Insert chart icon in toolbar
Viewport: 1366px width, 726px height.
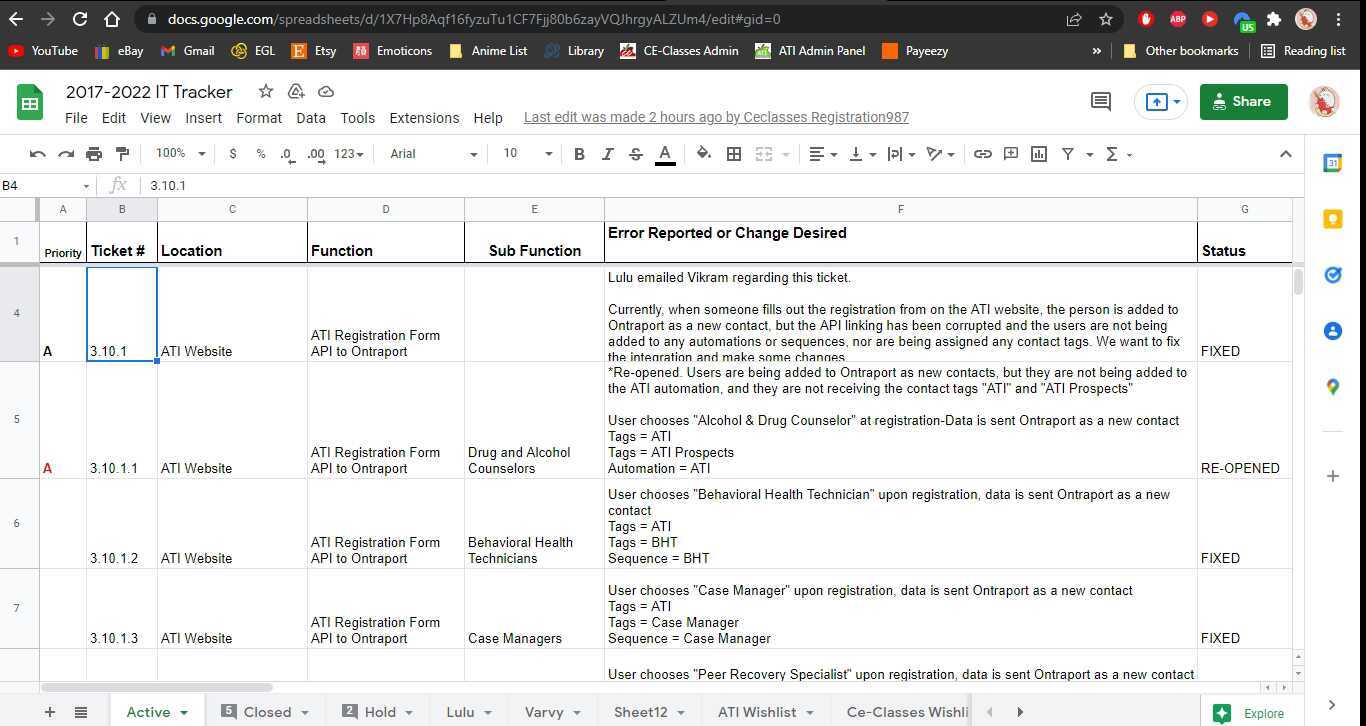(1039, 154)
